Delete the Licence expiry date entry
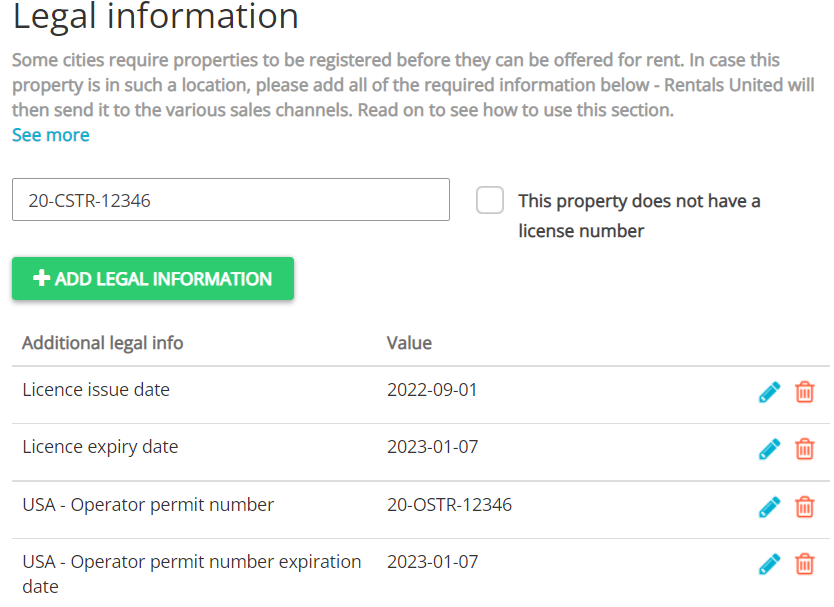834x607 pixels. point(804,449)
